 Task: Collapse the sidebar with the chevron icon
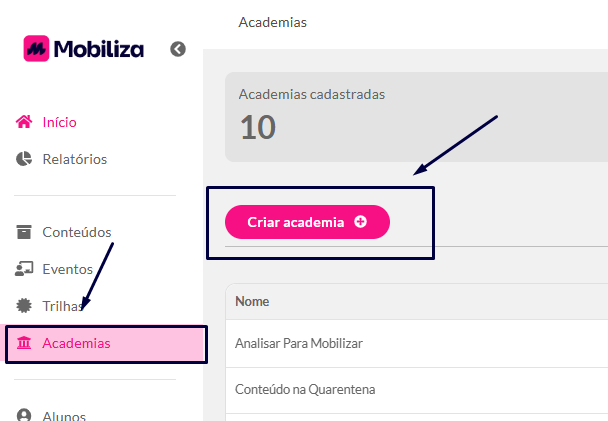178,49
